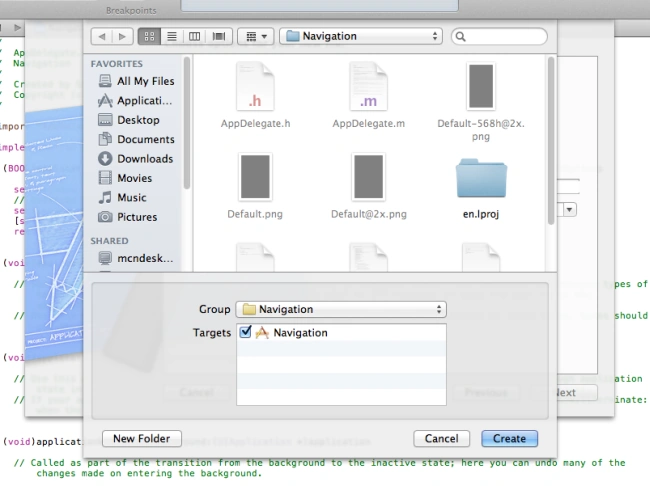
Task: Open the Group Navigation dropdown
Action: (x=341, y=309)
